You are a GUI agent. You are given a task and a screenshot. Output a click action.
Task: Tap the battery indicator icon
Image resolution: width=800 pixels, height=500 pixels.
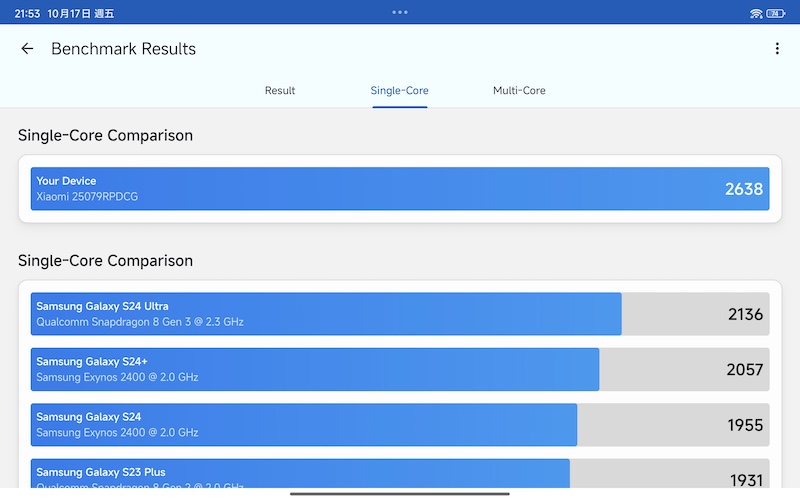pyautogui.click(x=778, y=13)
